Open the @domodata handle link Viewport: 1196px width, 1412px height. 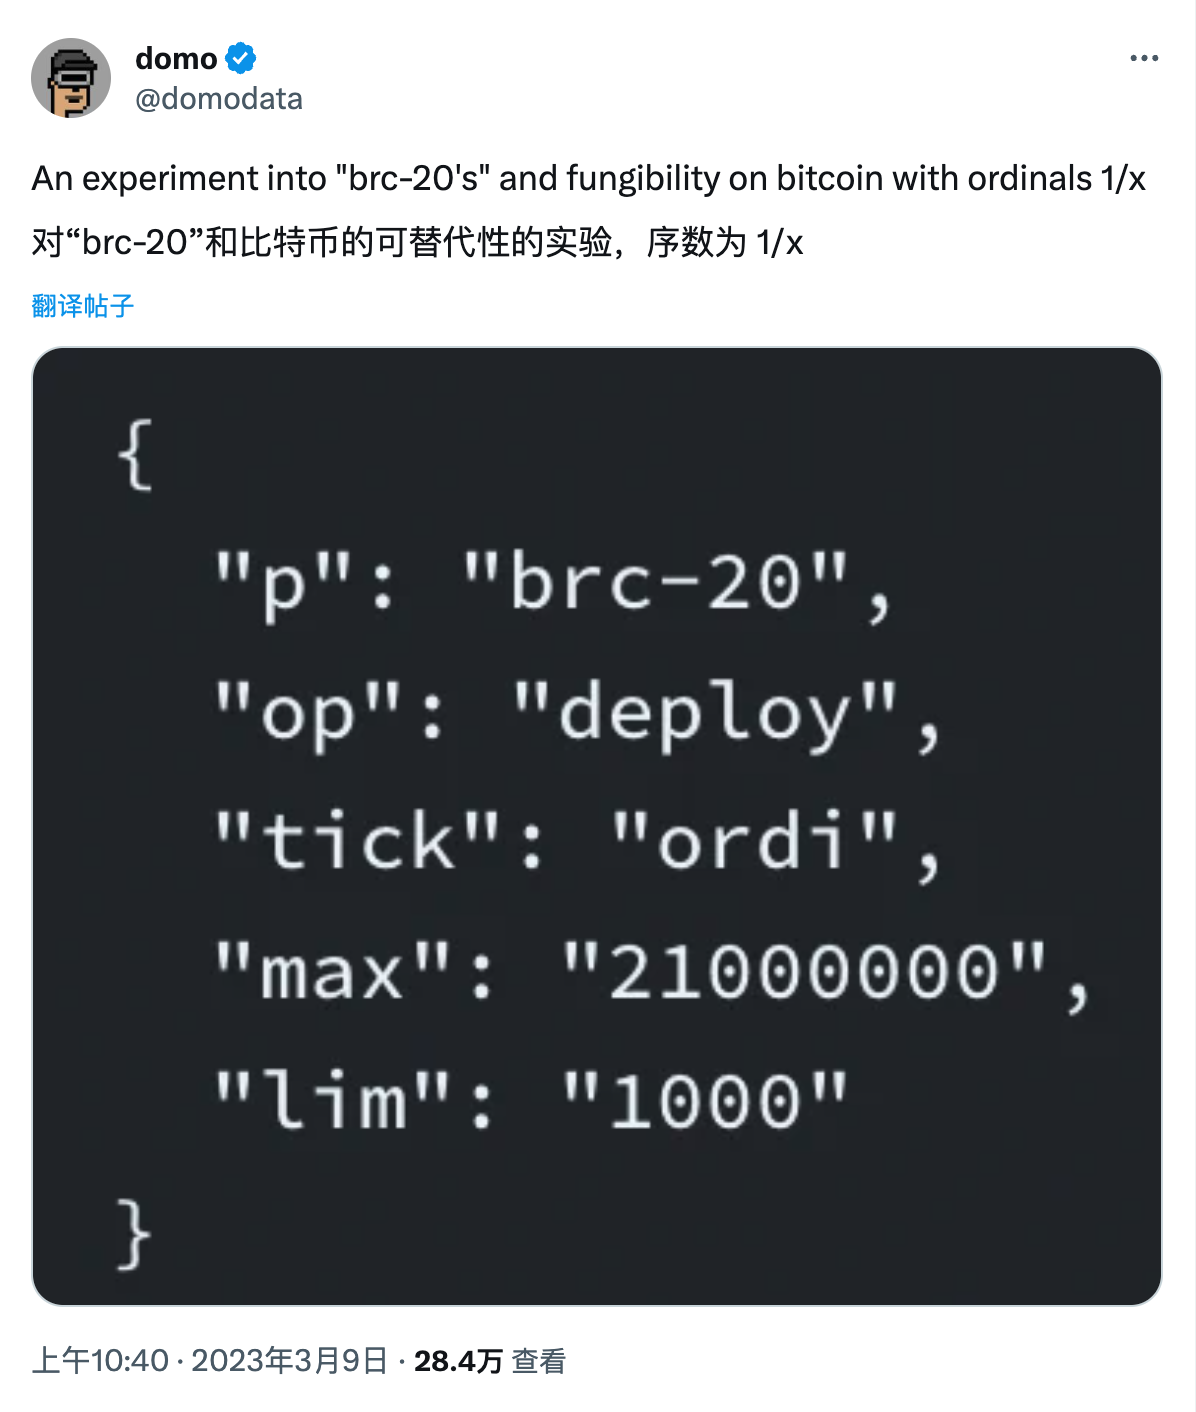(x=219, y=99)
